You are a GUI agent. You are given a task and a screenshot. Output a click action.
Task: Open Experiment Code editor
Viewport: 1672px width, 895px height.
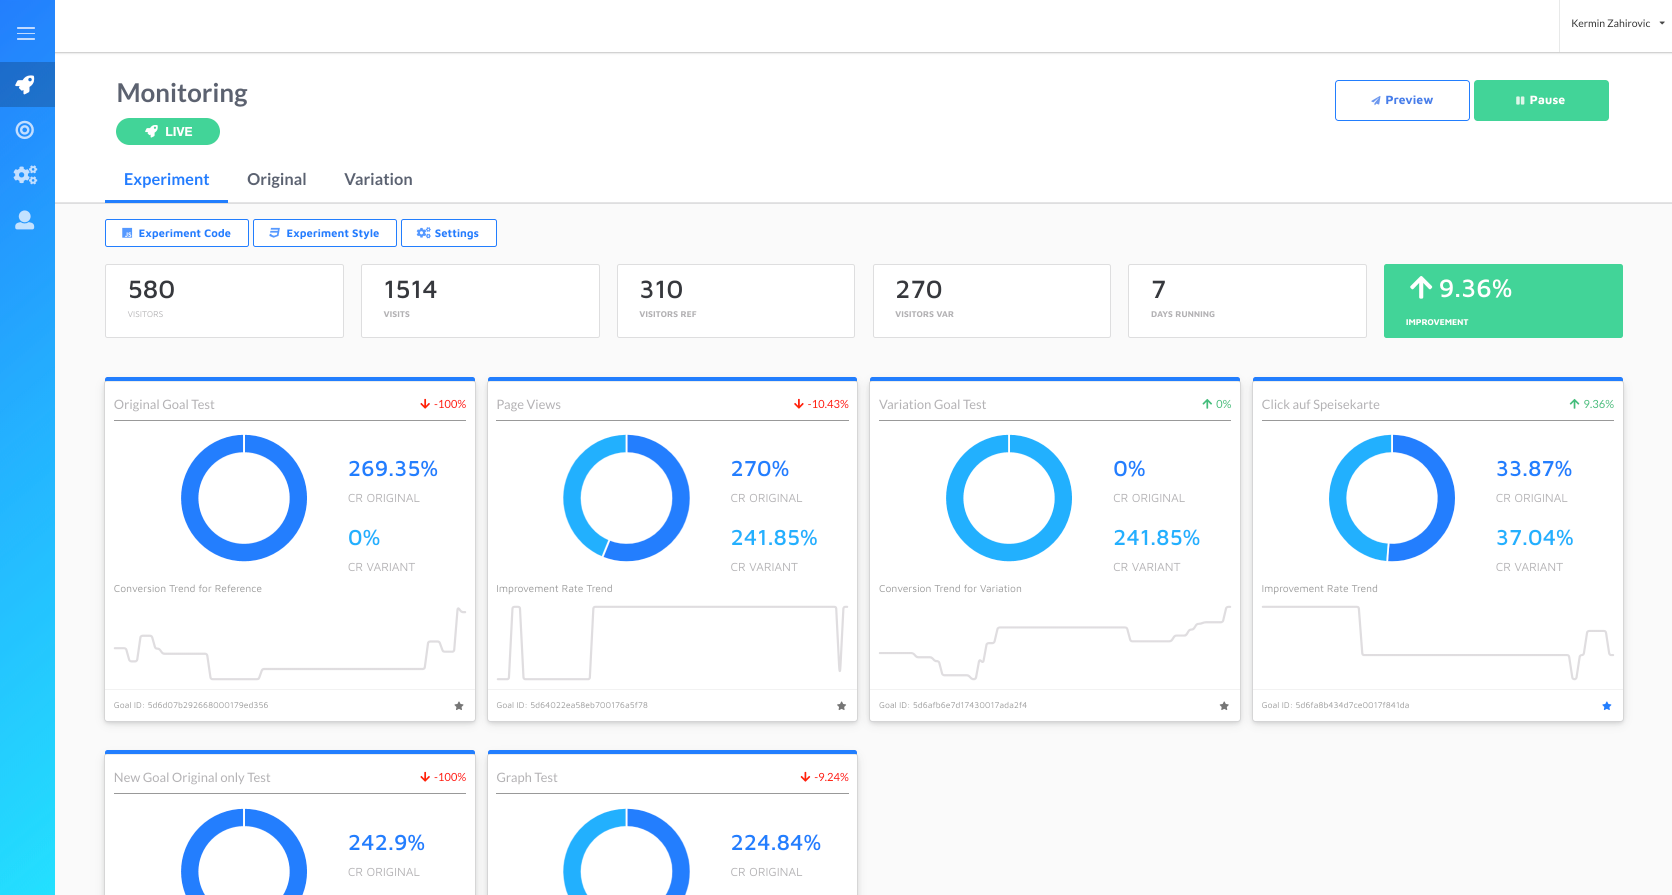click(176, 233)
